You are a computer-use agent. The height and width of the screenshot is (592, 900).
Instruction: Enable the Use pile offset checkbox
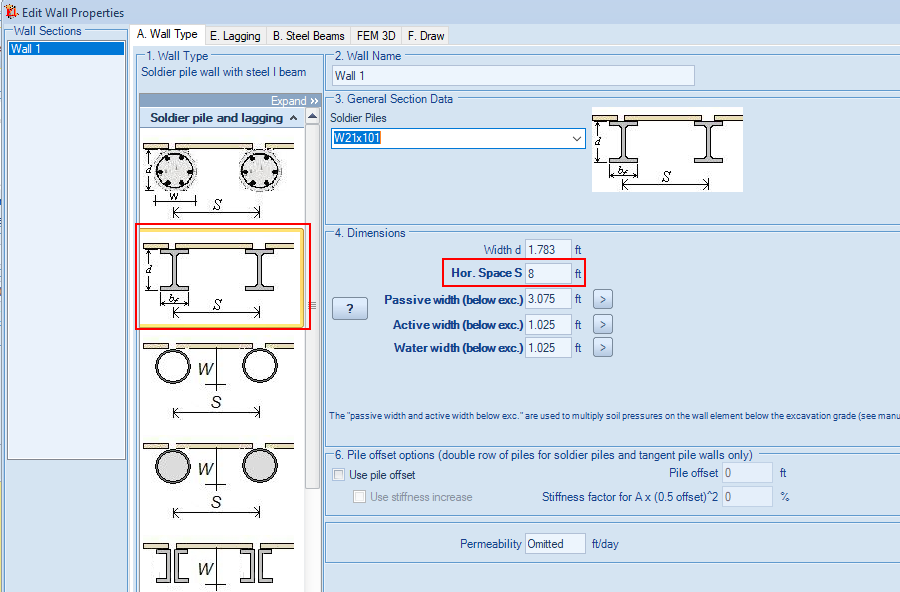point(339,475)
